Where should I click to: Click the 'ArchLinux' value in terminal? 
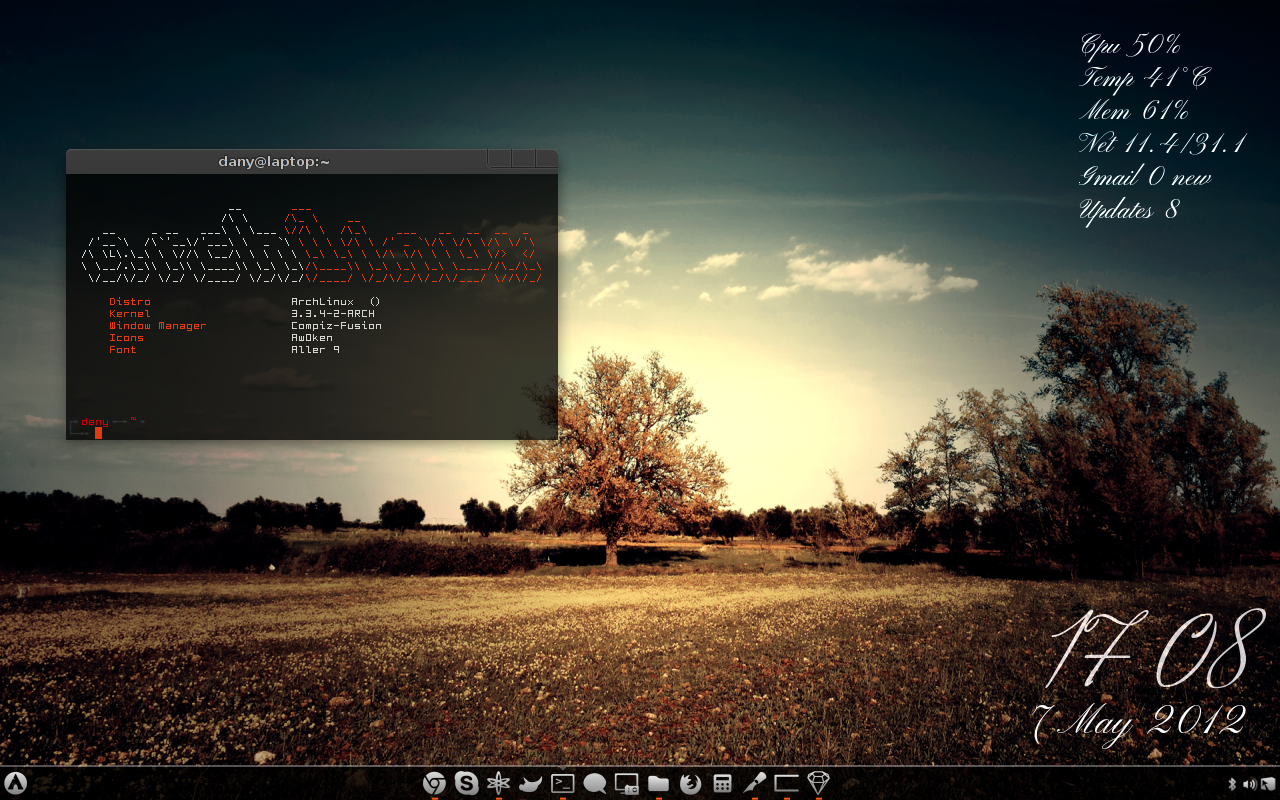coord(322,302)
